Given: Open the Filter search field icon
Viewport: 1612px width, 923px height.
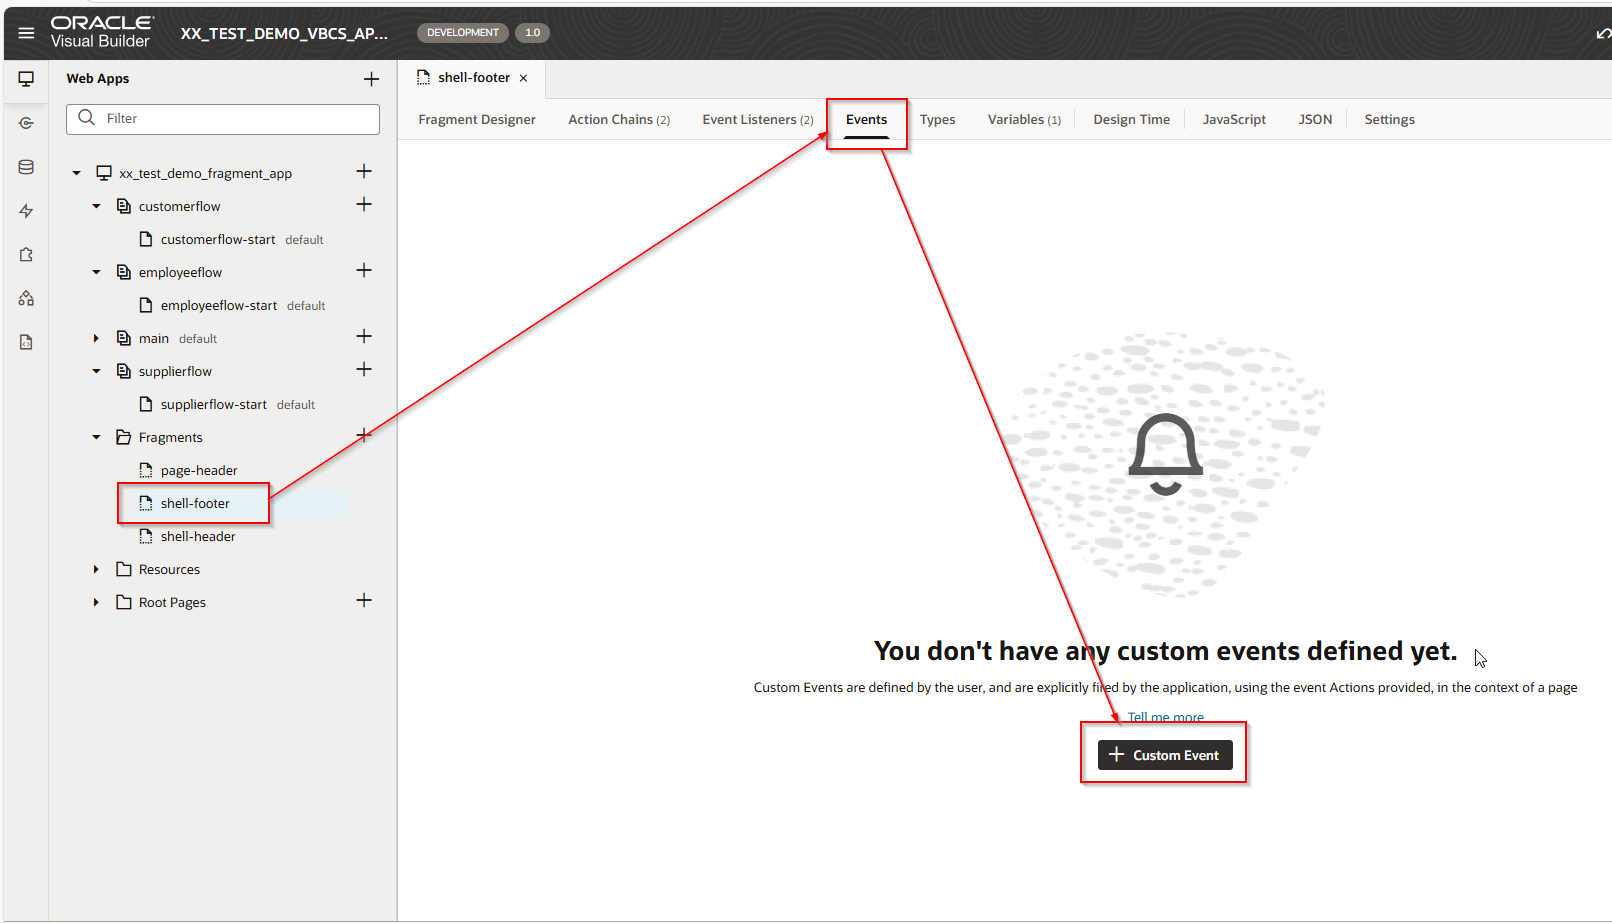Looking at the screenshot, I should pyautogui.click(x=85, y=118).
